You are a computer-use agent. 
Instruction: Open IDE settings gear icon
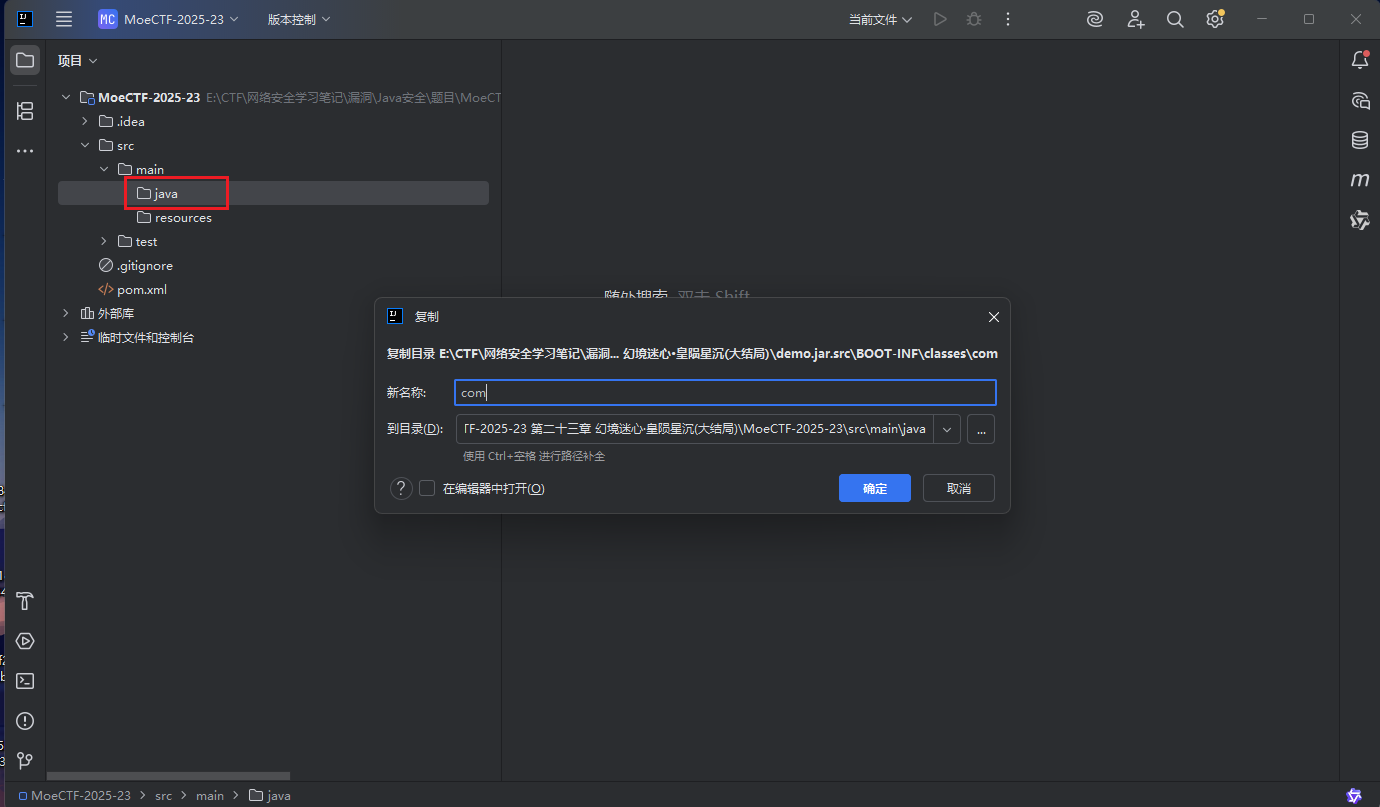tap(1214, 19)
